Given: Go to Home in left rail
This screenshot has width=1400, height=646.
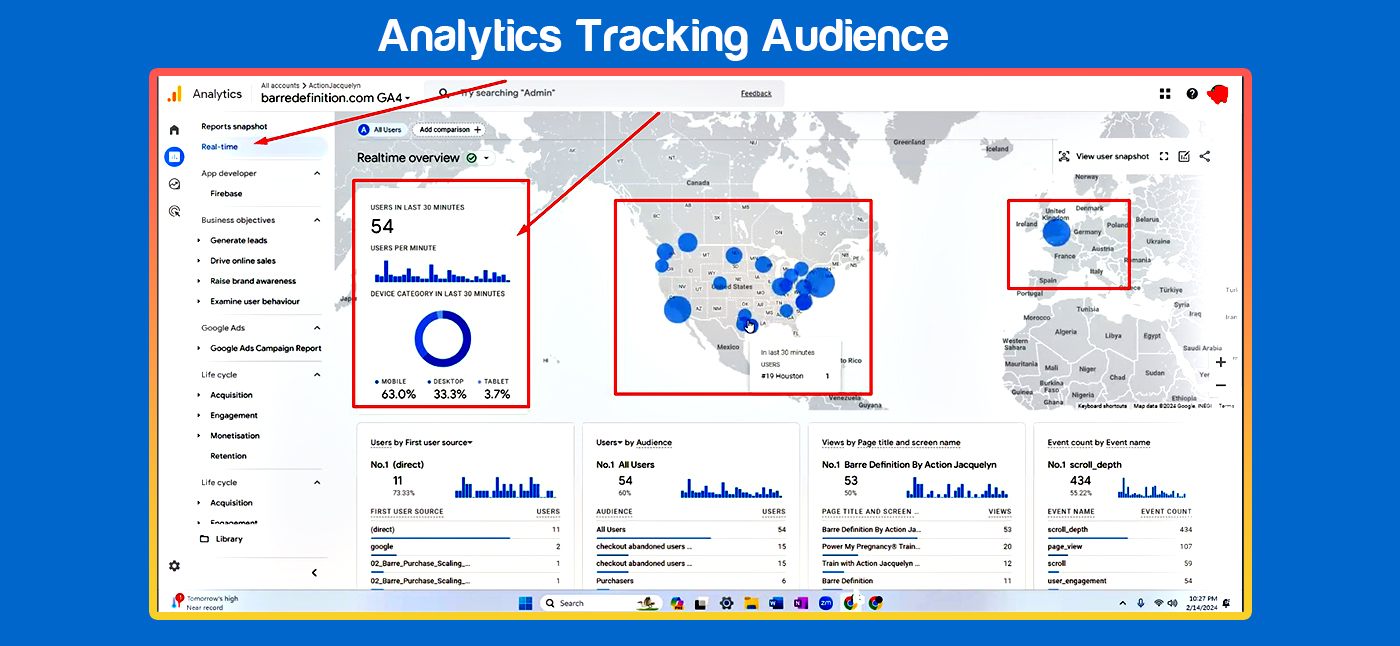Looking at the screenshot, I should click(x=174, y=130).
